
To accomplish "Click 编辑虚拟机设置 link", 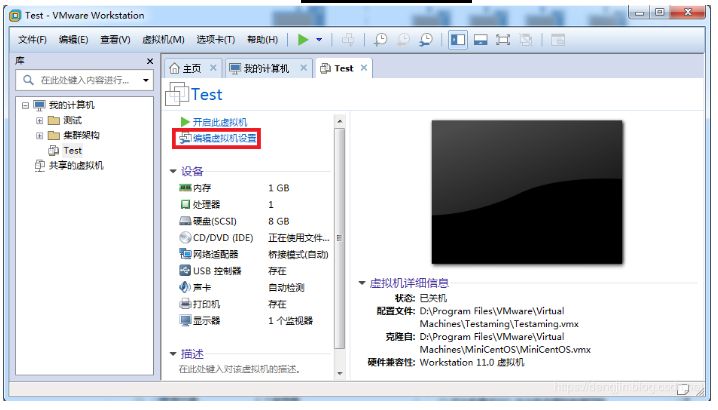I will pos(224,138).
